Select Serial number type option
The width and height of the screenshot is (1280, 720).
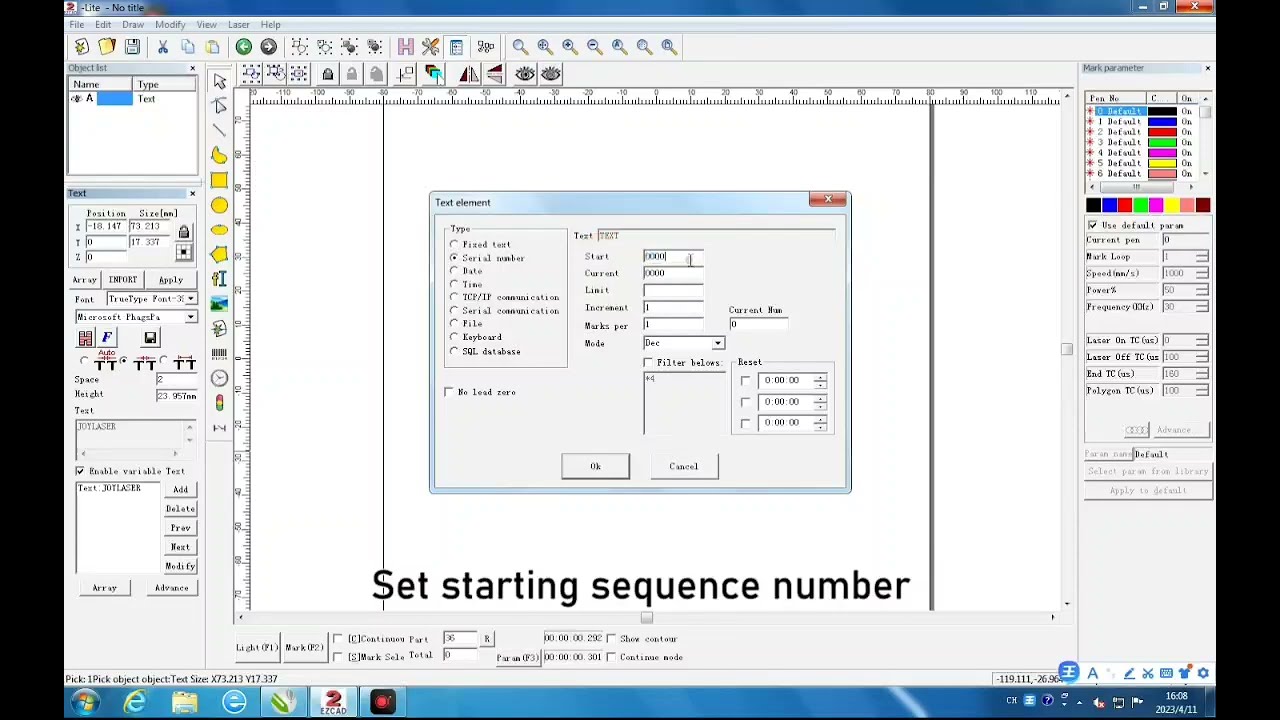(487, 258)
